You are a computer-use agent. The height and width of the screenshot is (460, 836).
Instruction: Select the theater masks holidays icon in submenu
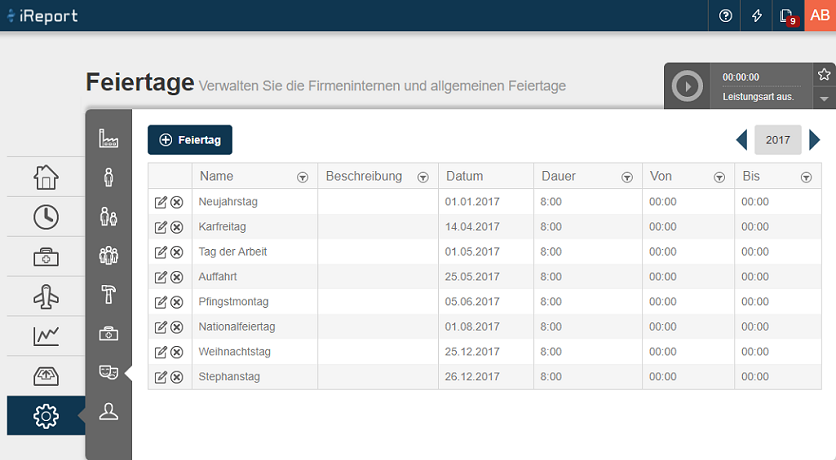pyautogui.click(x=108, y=372)
